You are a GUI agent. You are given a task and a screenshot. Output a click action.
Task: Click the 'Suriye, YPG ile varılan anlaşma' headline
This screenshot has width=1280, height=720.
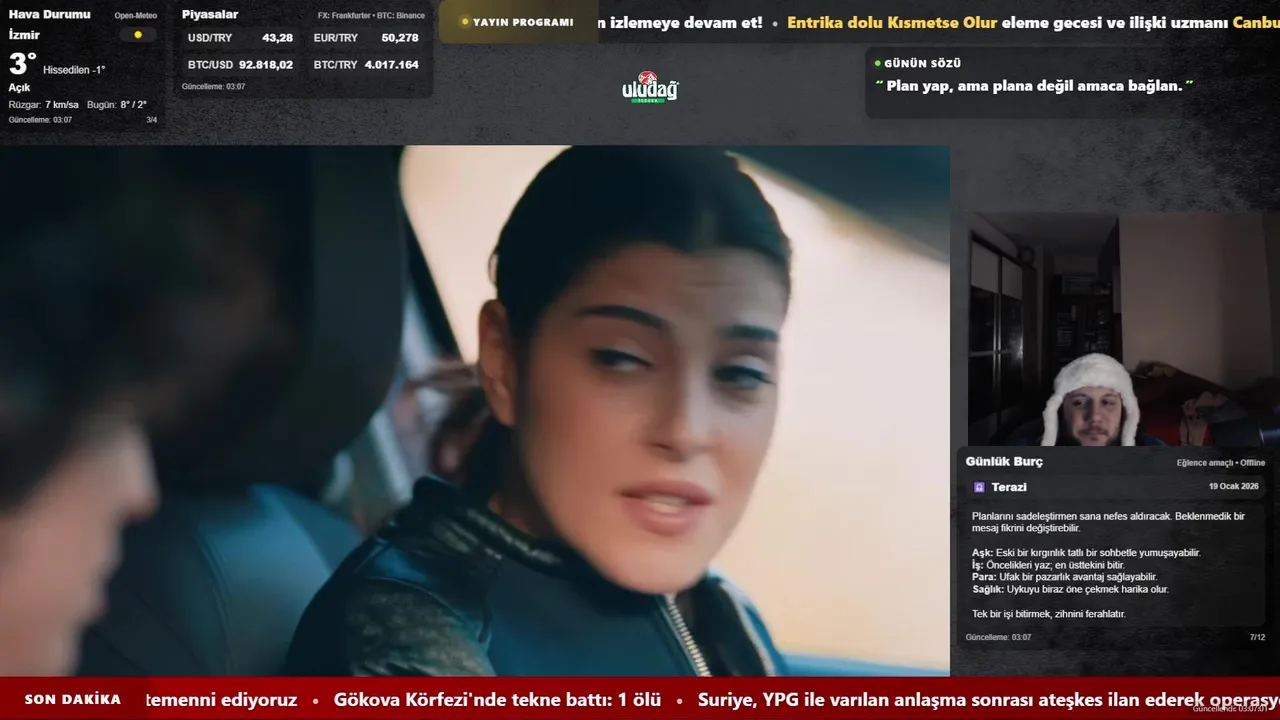click(x=988, y=700)
